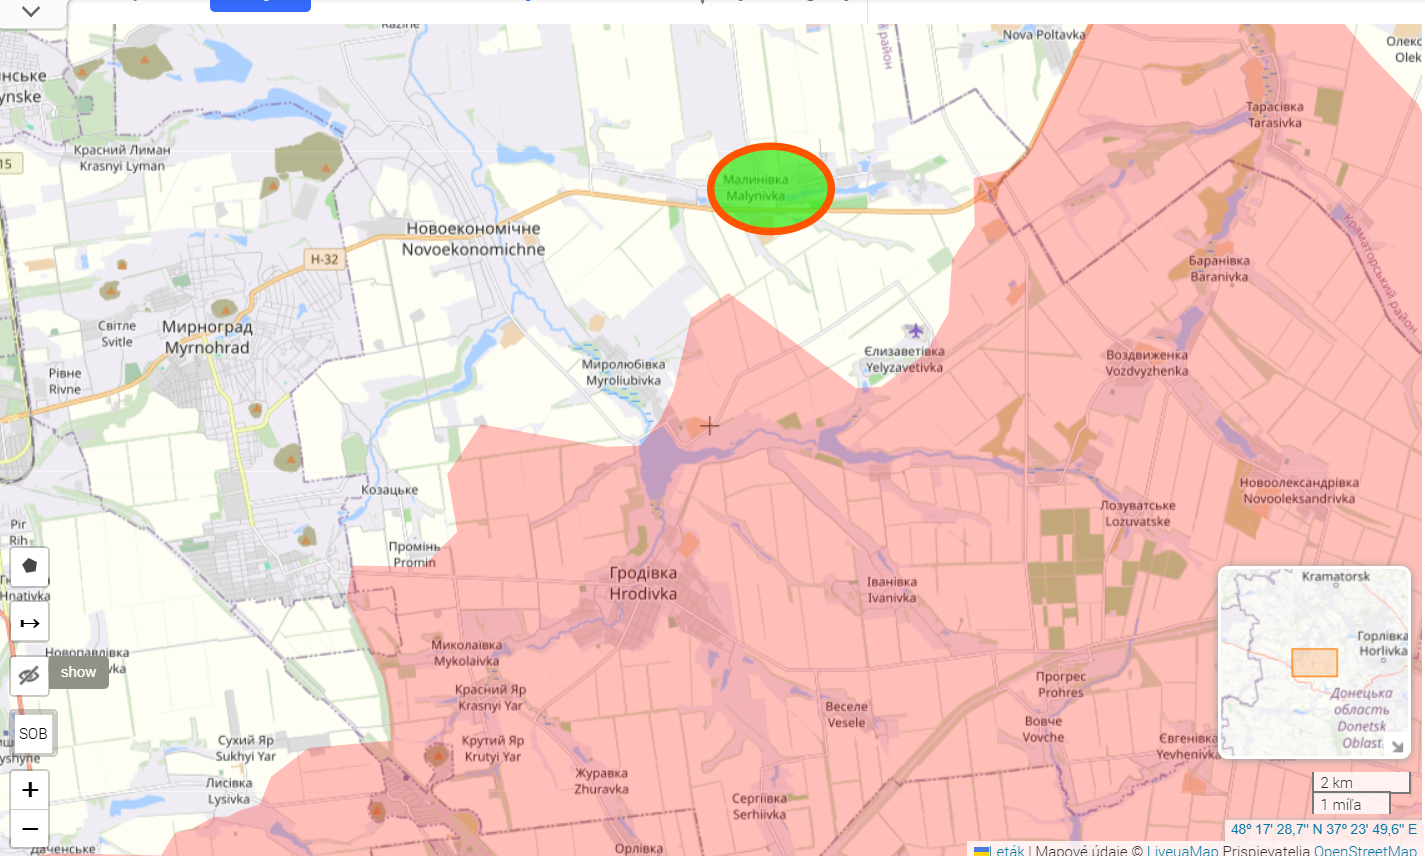Select the polygon draw tool

click(x=30, y=566)
